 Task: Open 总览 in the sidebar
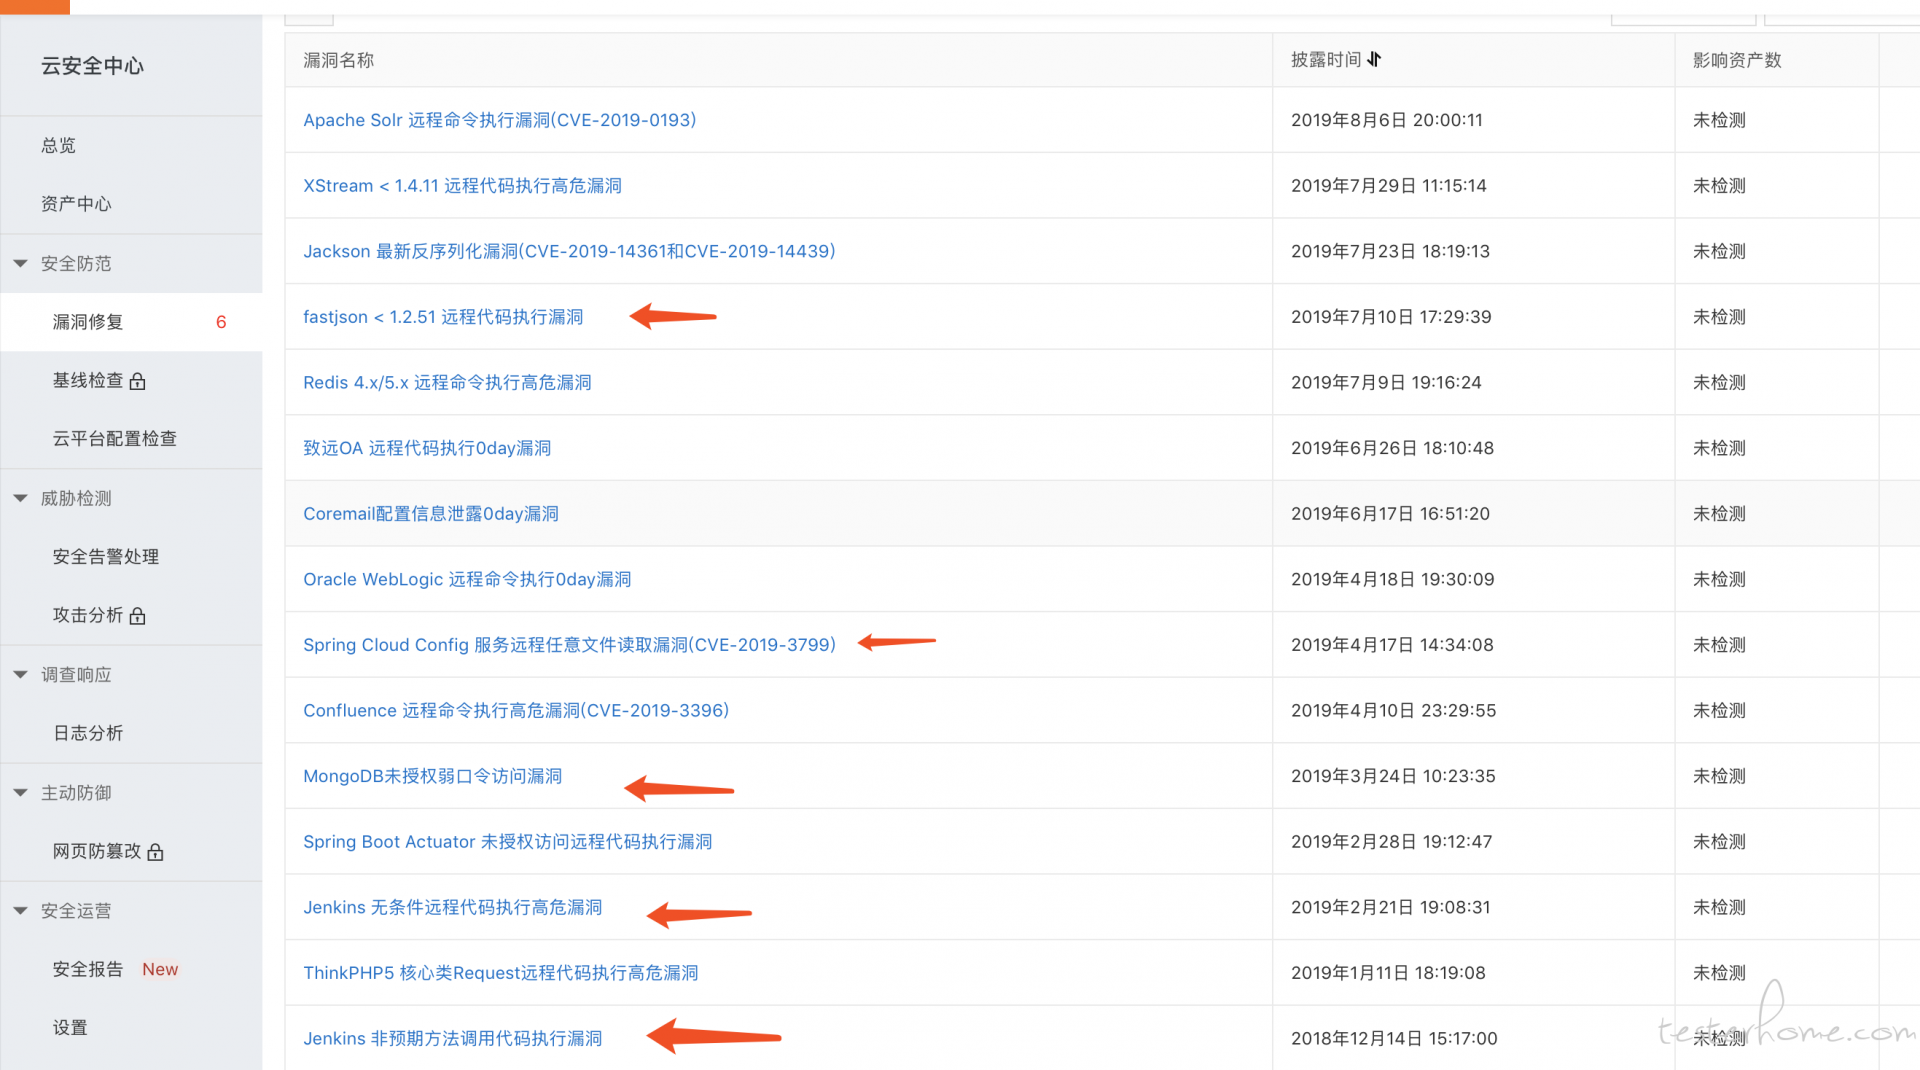click(x=58, y=145)
